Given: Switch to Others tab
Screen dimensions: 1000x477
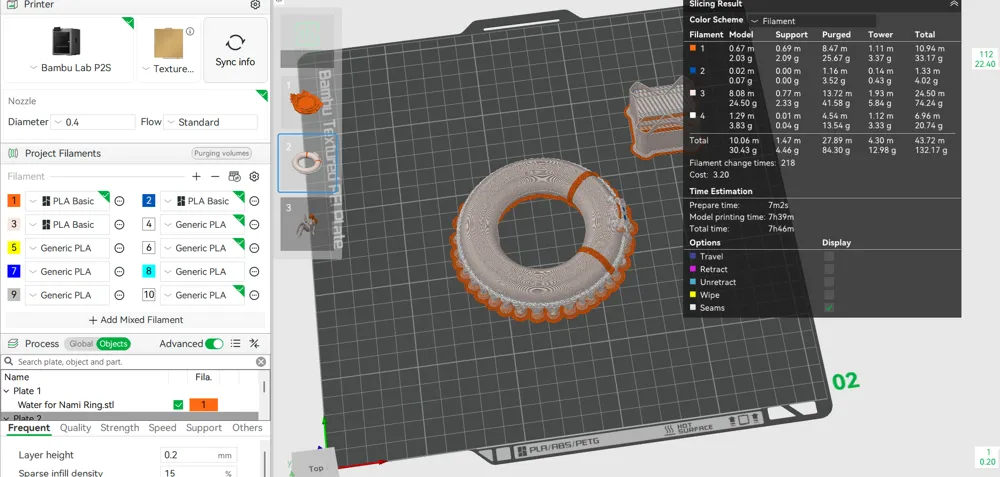Looking at the screenshot, I should point(247,428).
